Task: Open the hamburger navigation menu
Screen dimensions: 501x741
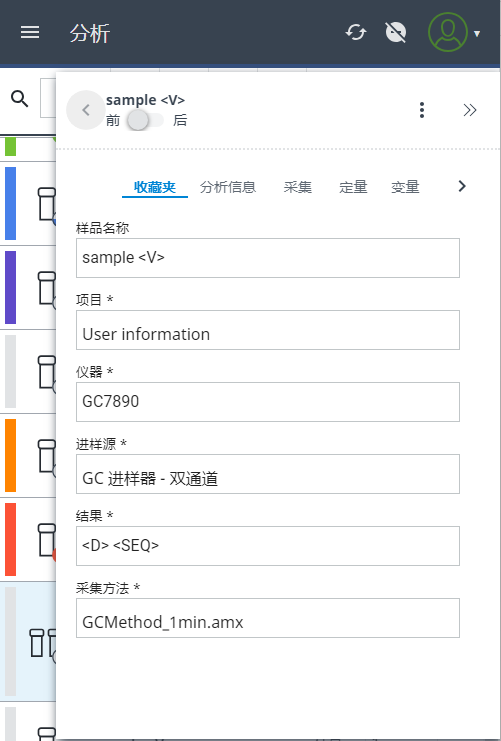Action: point(30,33)
